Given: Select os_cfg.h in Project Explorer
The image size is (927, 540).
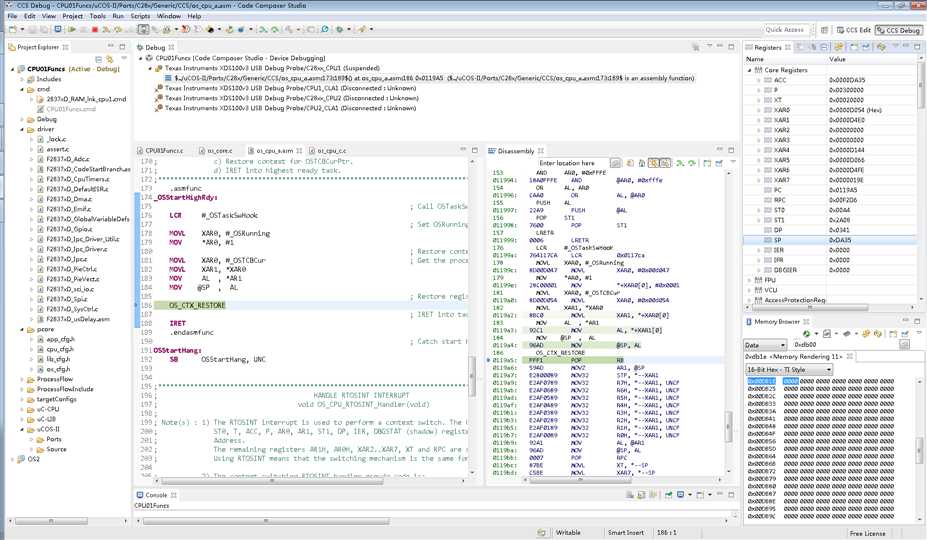Looking at the screenshot, I should tap(58, 369).
